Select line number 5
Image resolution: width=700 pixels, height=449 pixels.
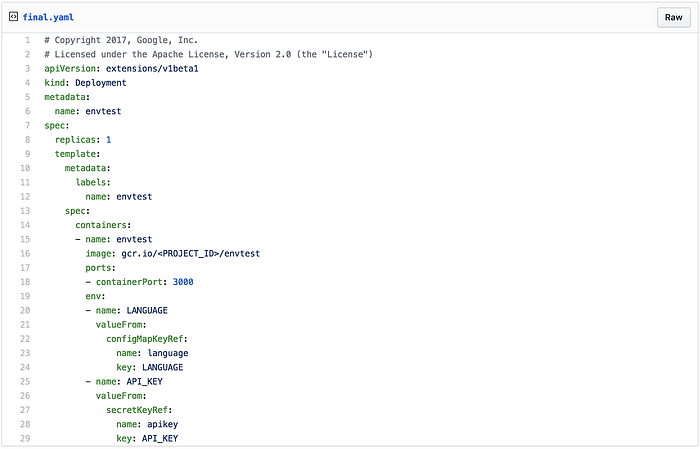point(28,97)
